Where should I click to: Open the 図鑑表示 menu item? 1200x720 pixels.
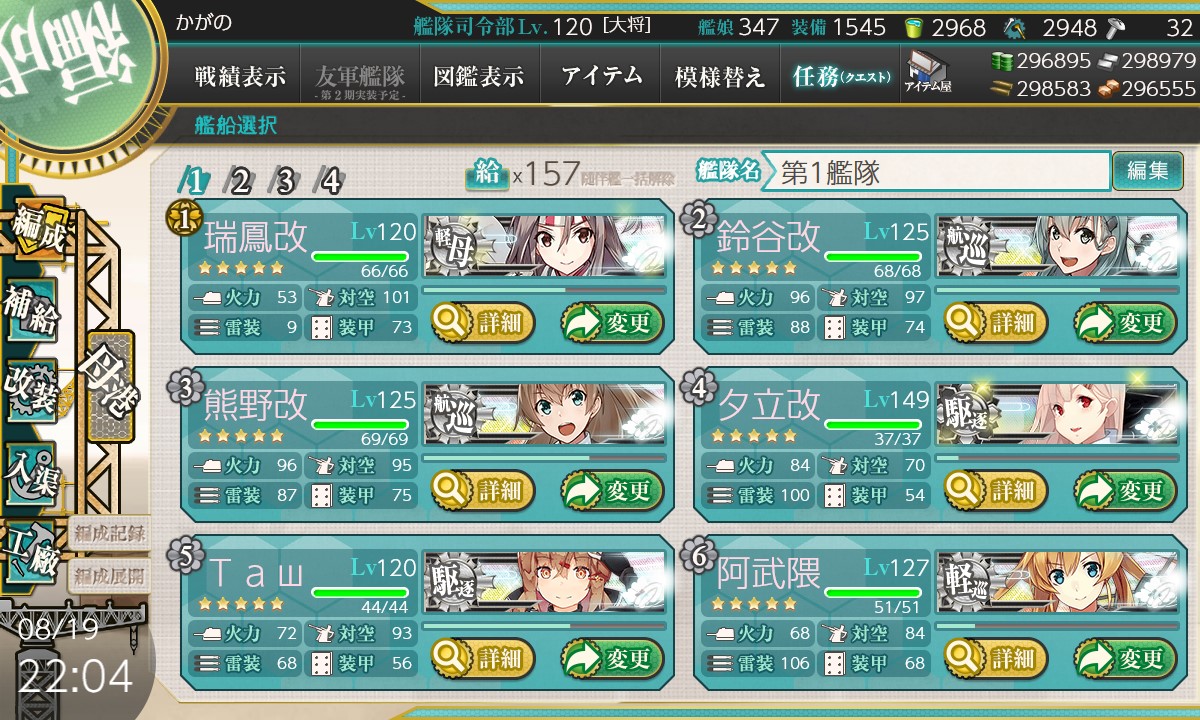[479, 76]
